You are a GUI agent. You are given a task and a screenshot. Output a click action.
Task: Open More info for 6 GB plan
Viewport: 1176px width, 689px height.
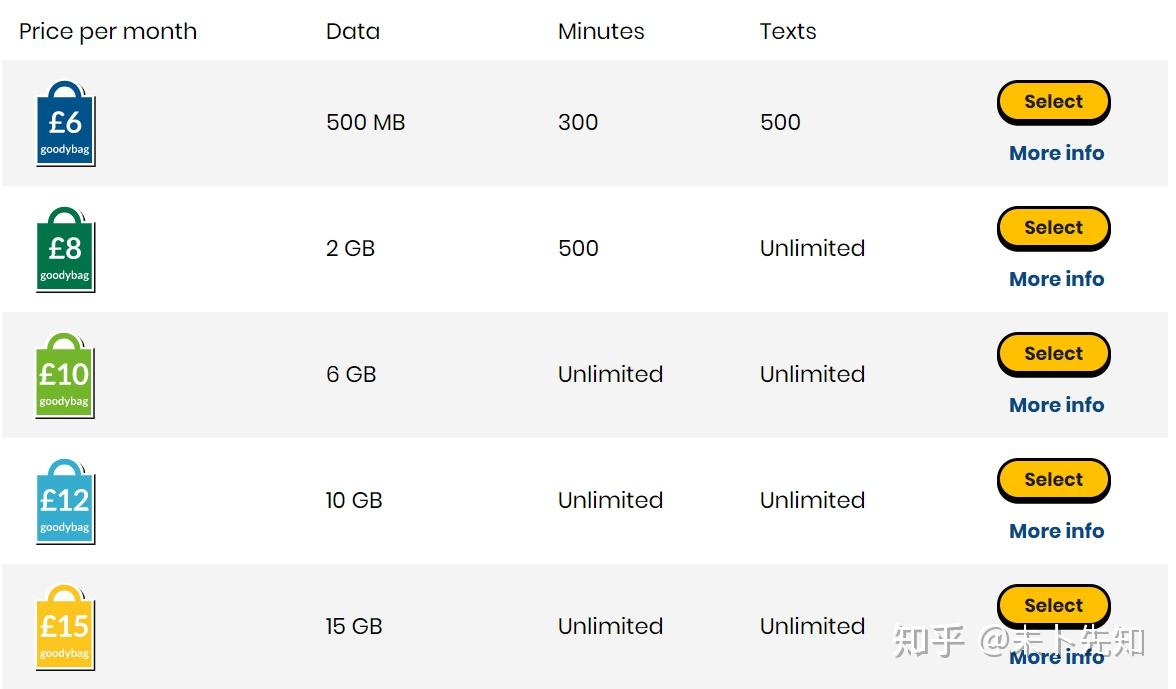(x=1056, y=405)
